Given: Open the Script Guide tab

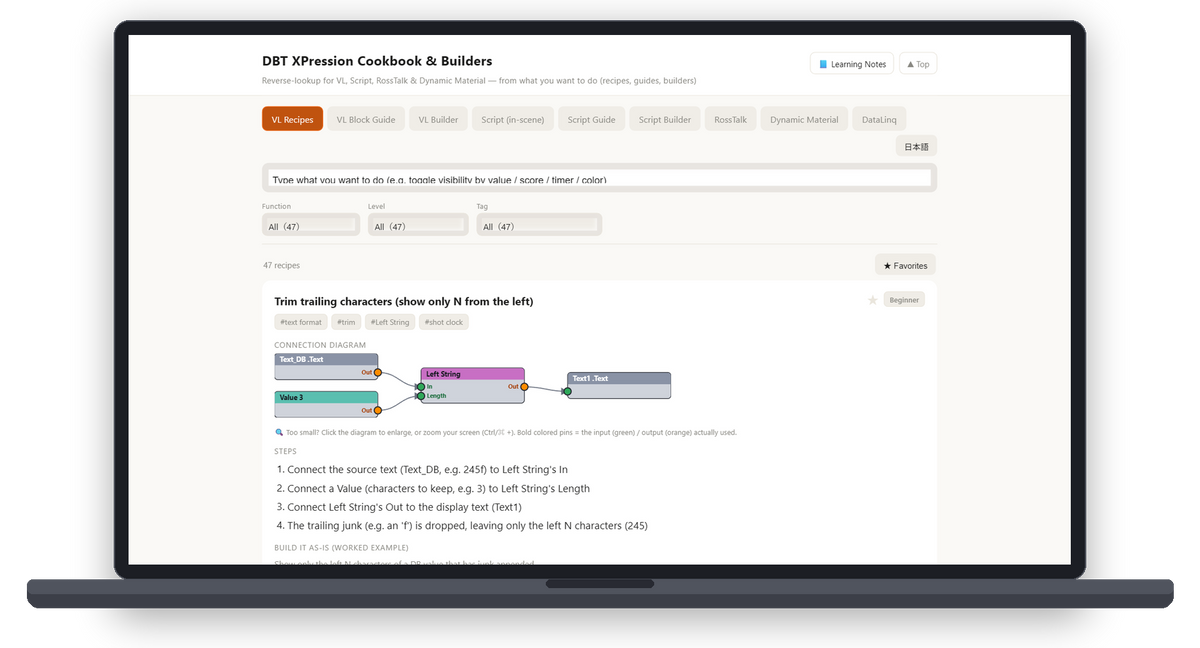Looking at the screenshot, I should click(591, 119).
